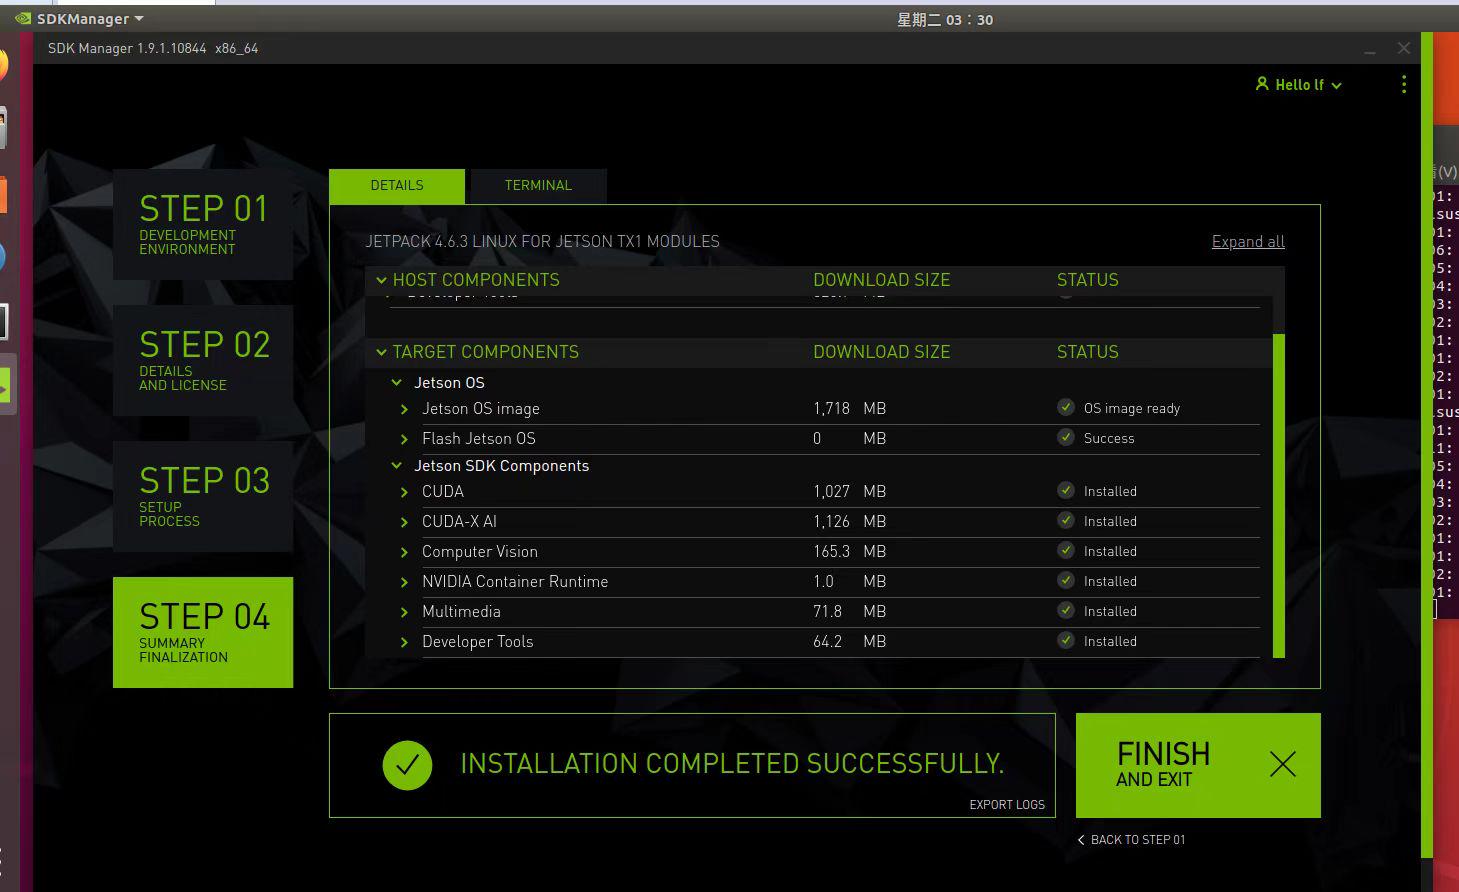This screenshot has height=892, width=1459.
Task: Click Finish and Exit button
Action: 1198,765
